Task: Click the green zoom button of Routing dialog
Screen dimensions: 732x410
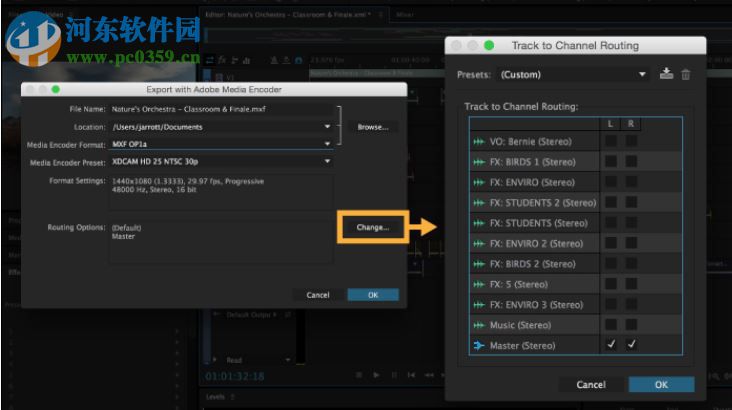Action: pyautogui.click(x=489, y=45)
